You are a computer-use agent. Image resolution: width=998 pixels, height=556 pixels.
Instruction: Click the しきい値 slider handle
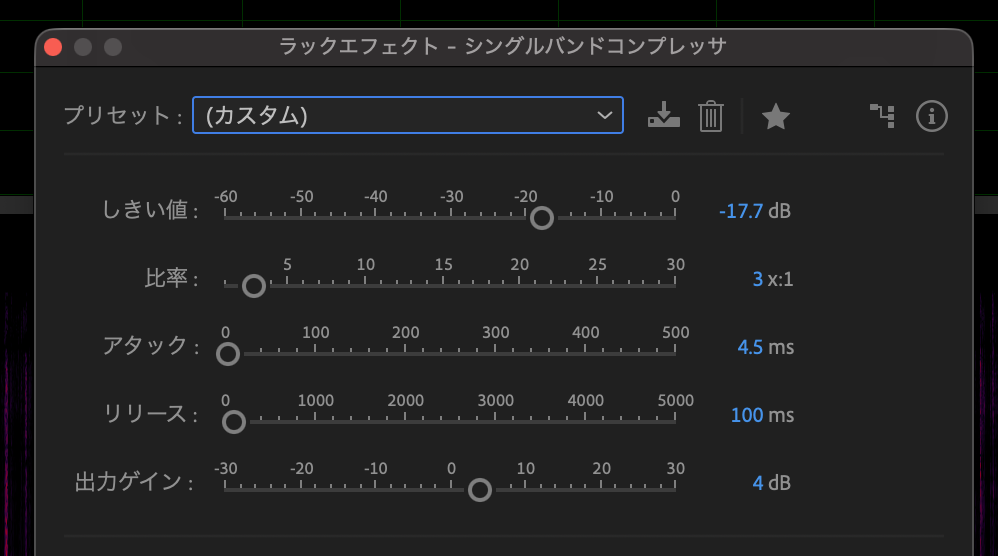[x=541, y=217]
